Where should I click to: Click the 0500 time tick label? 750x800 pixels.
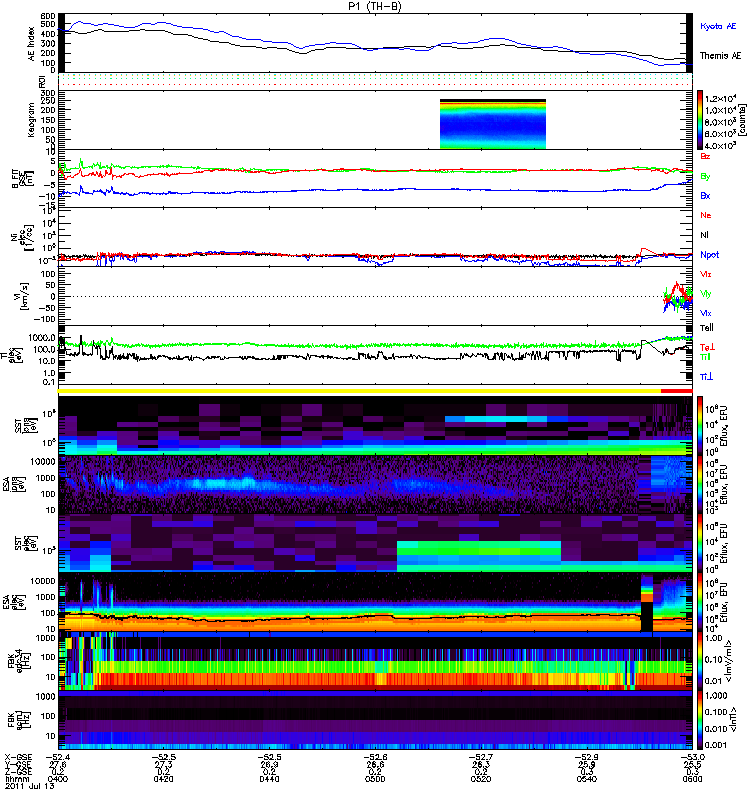(375, 779)
